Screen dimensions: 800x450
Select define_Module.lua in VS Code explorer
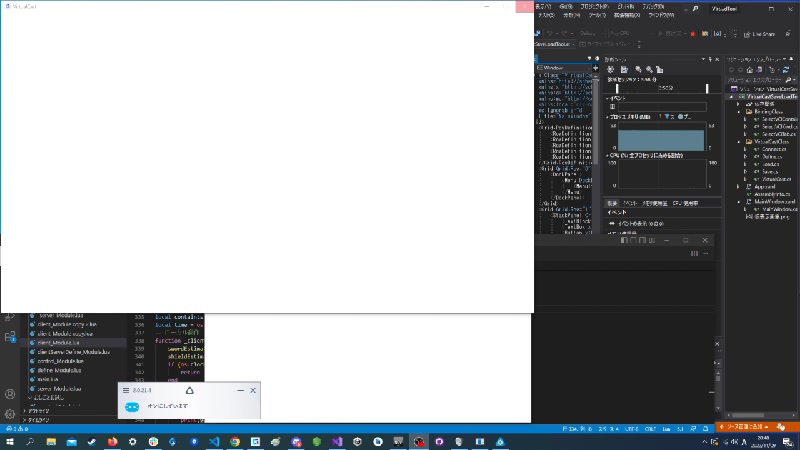pyautogui.click(x=59, y=370)
